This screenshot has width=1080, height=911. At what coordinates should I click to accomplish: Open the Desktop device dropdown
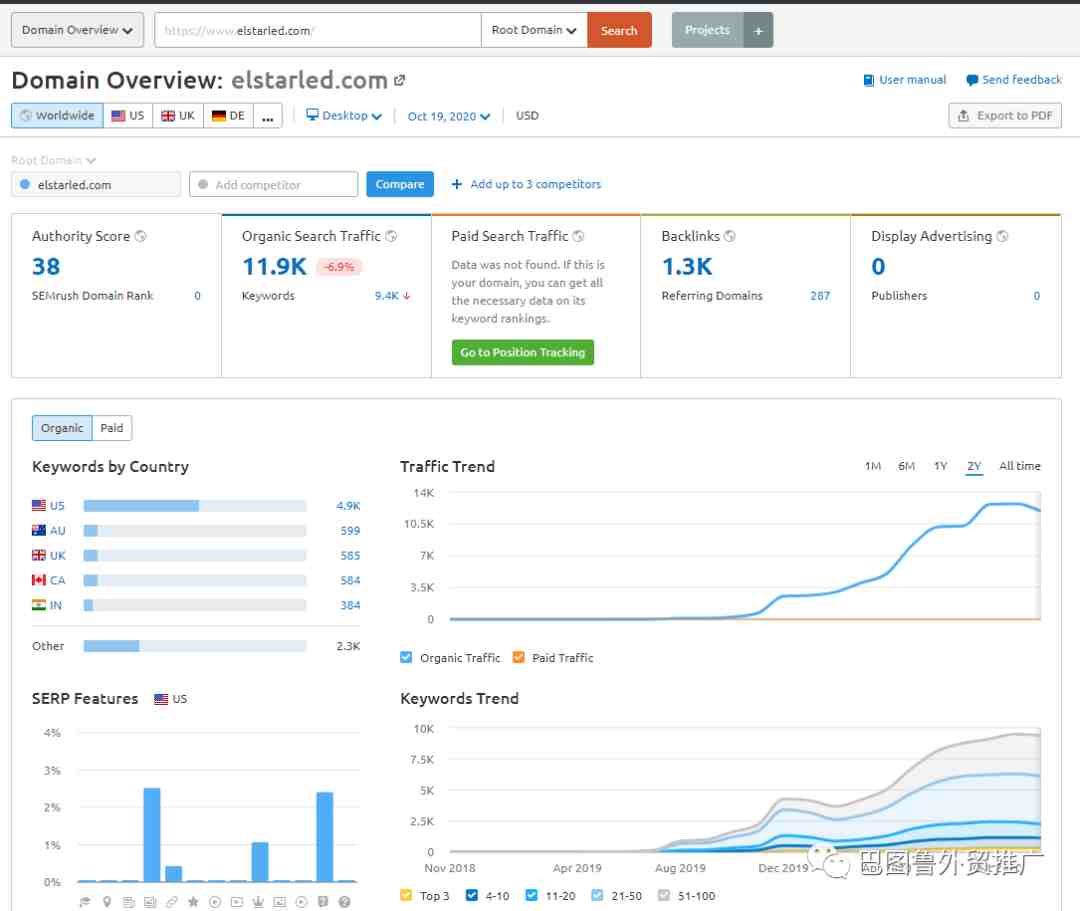coord(344,115)
